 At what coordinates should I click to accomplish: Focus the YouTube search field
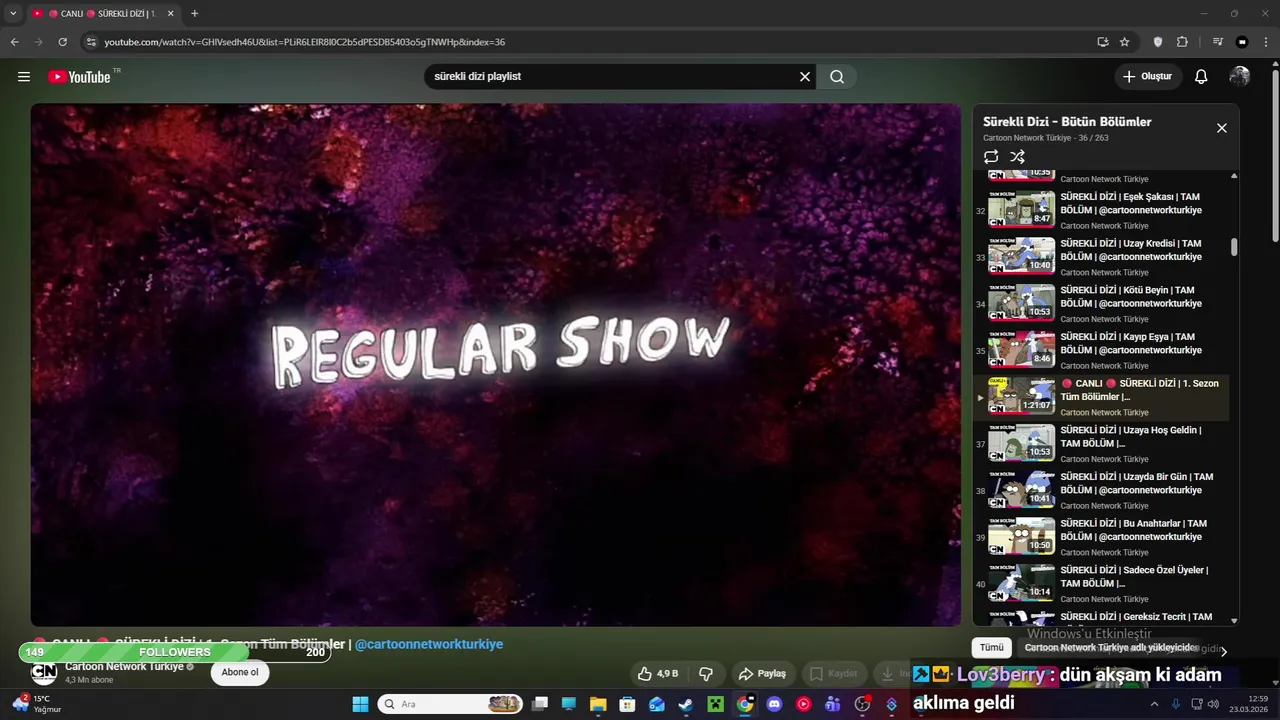click(x=610, y=76)
